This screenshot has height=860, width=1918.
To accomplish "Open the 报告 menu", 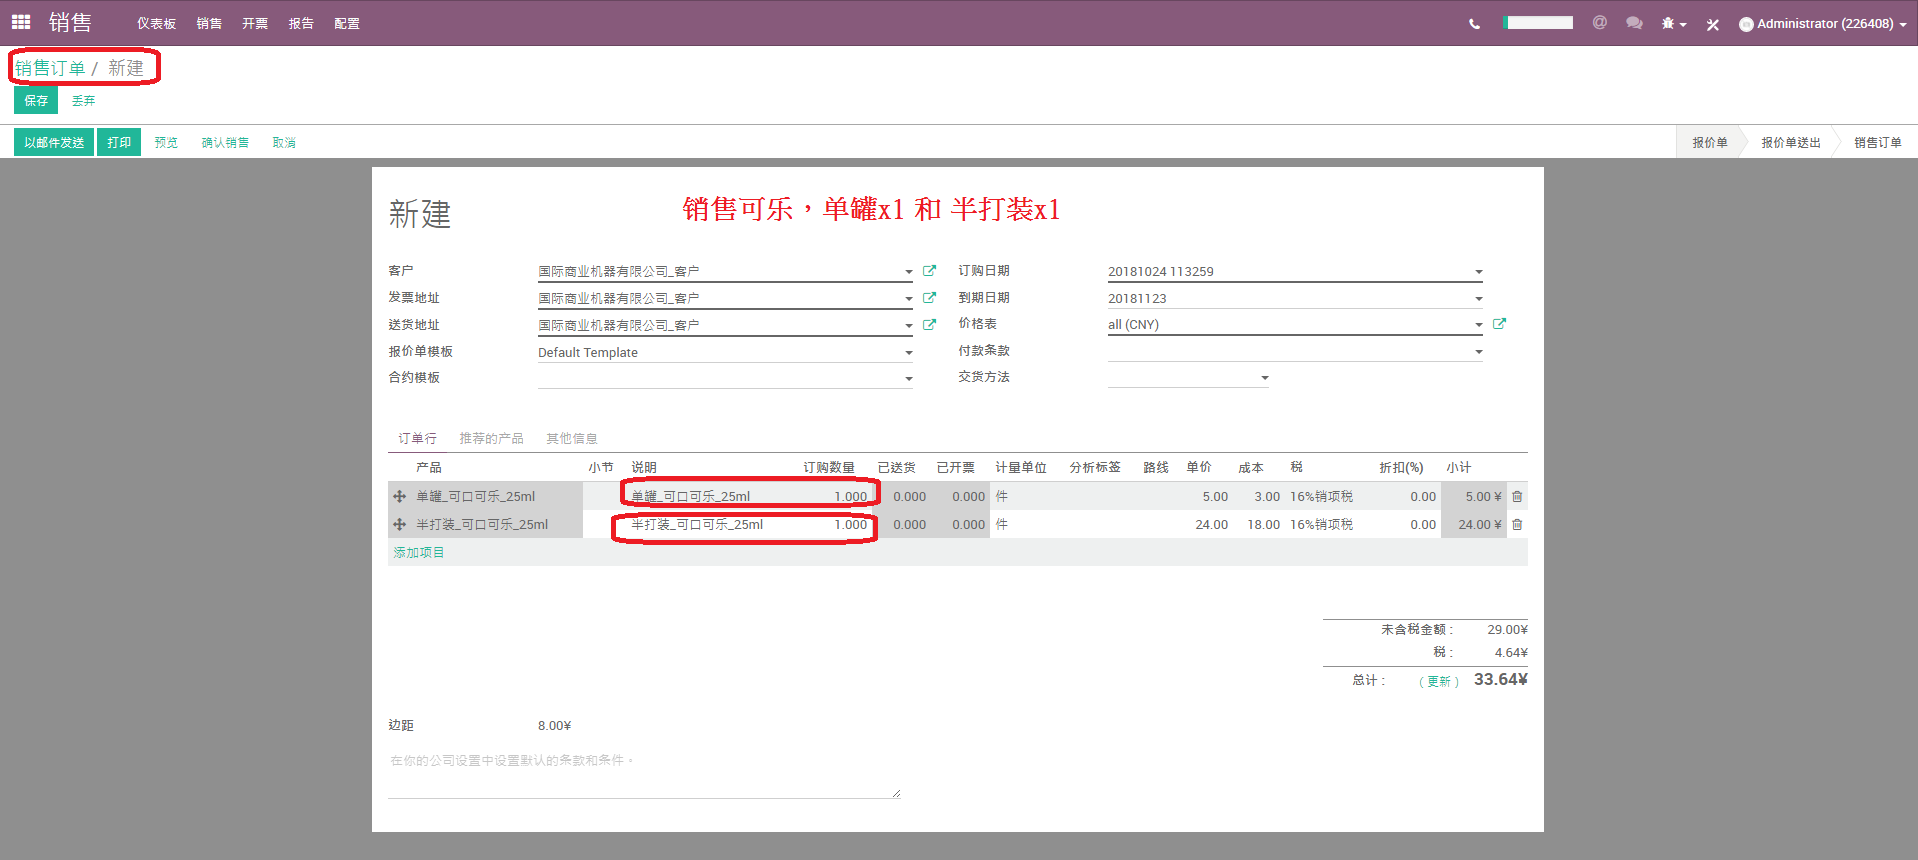I will 301,23.
